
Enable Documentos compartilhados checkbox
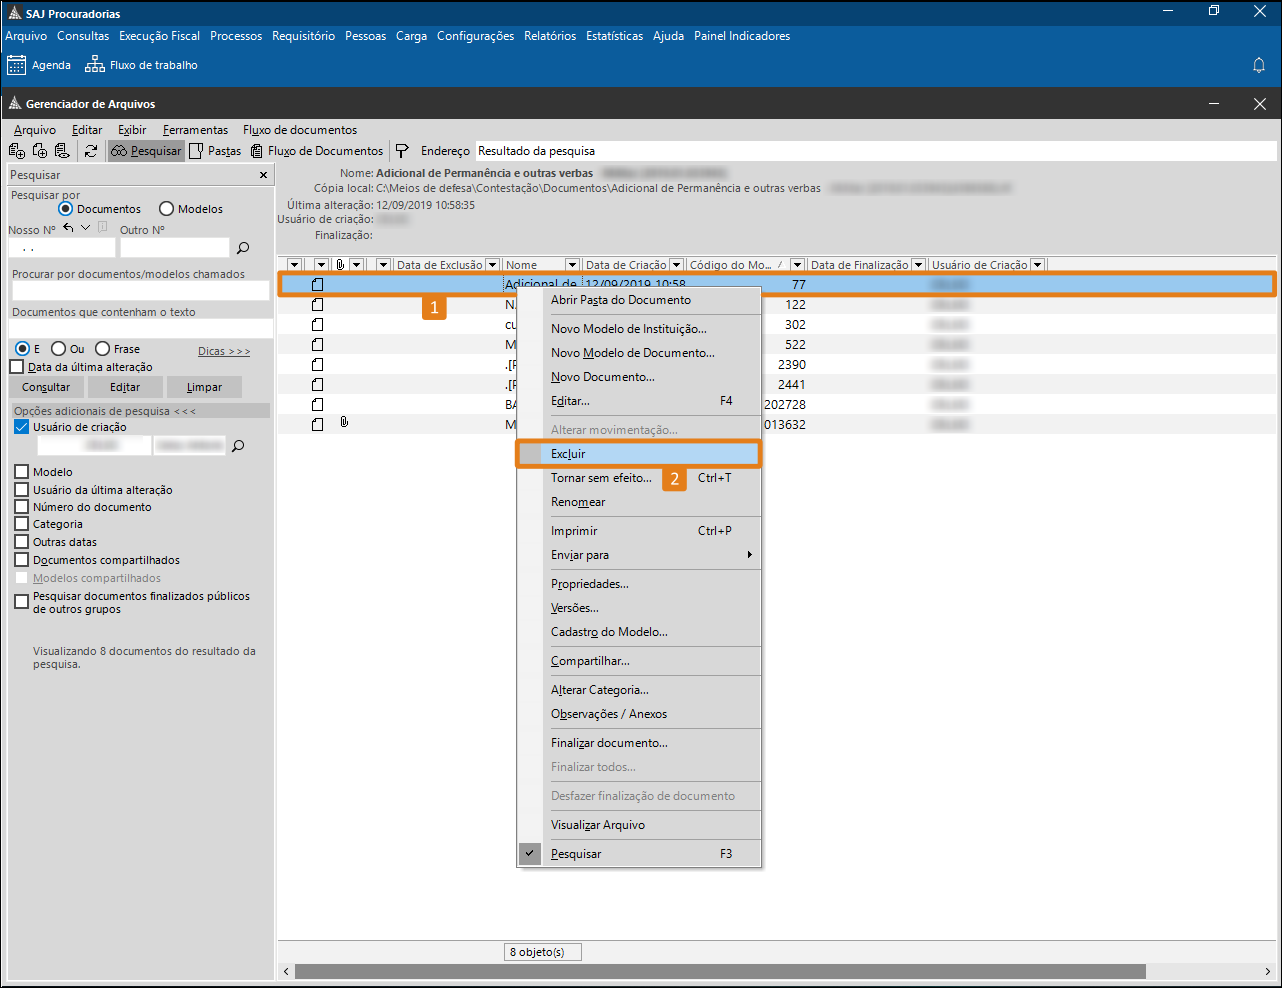tap(22, 560)
